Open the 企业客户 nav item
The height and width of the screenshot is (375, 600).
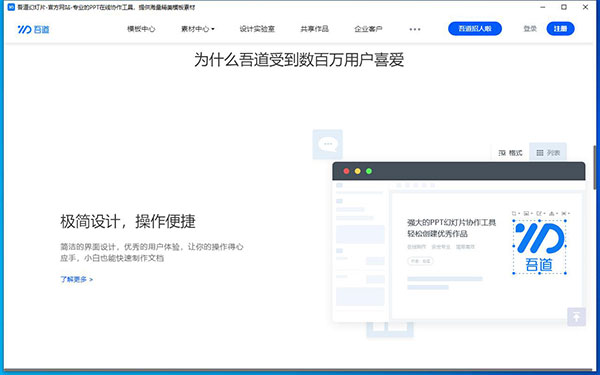[x=368, y=29]
